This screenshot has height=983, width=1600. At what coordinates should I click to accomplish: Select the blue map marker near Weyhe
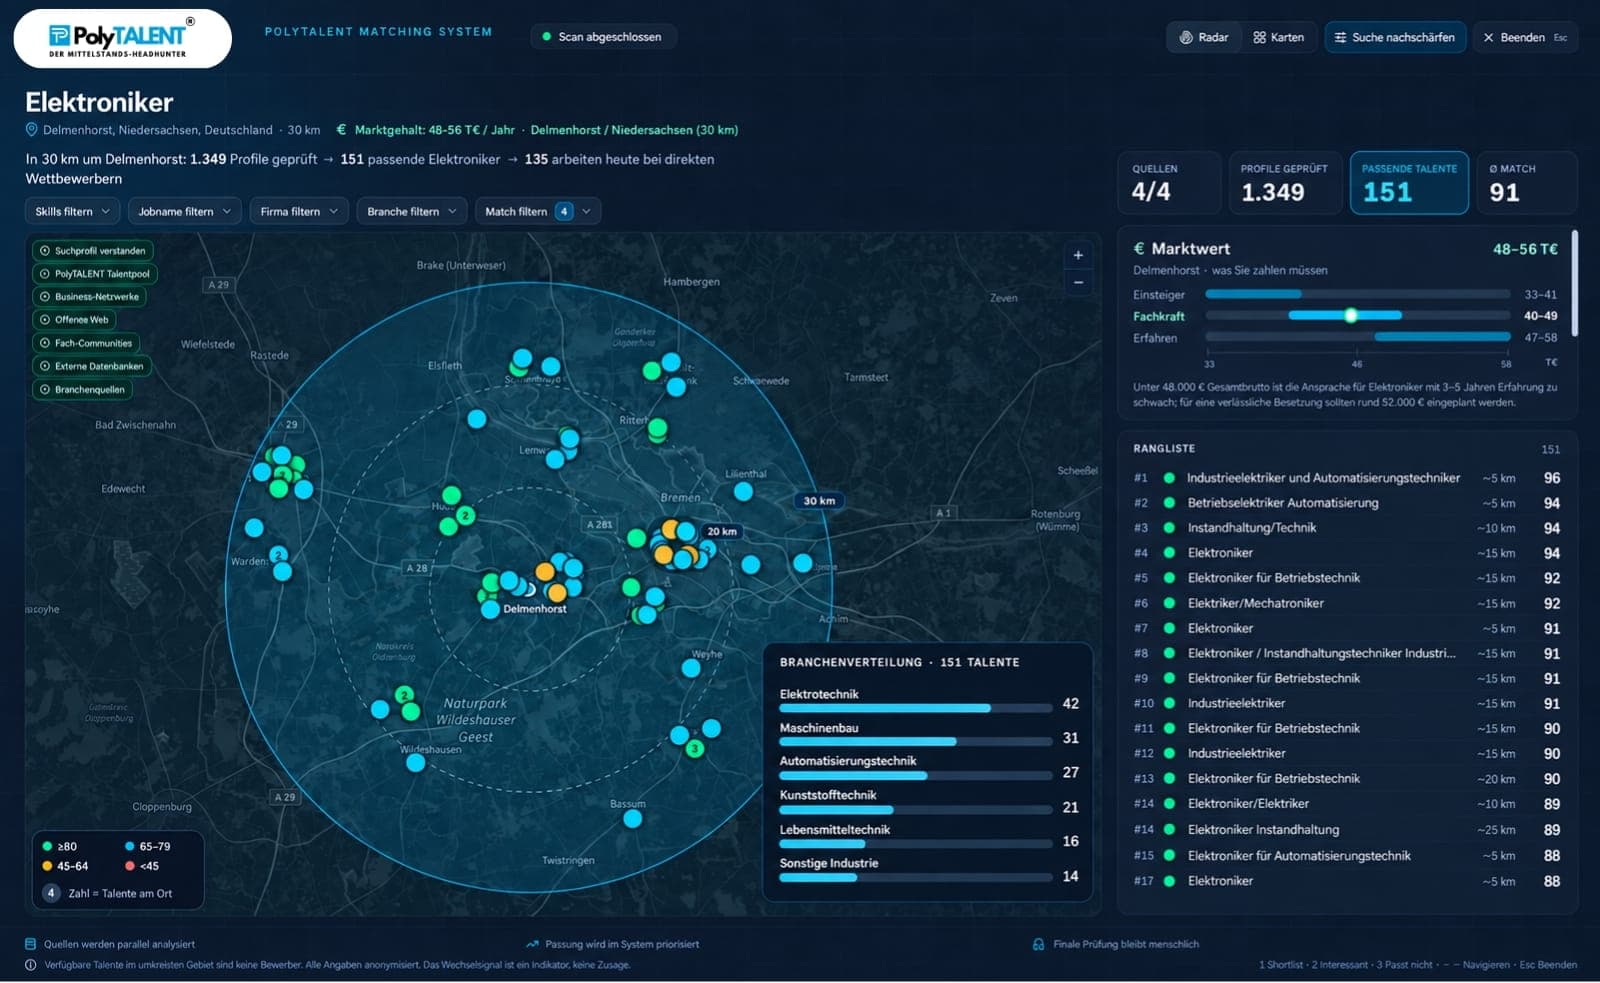point(691,668)
